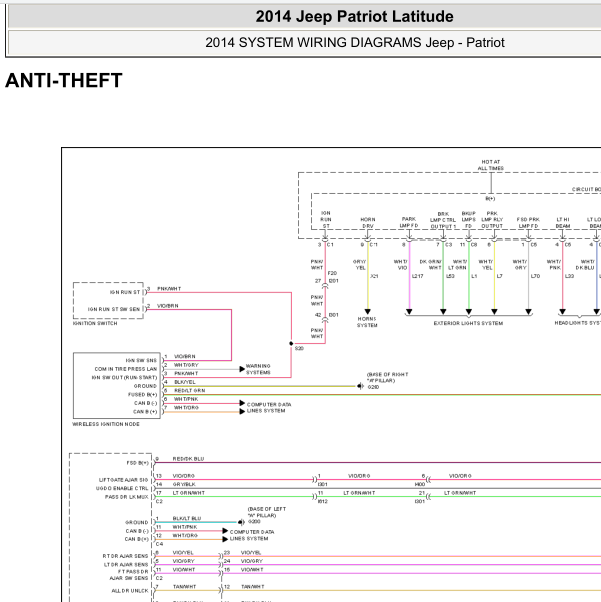Select the 'LIFTGATE AJAR SIG' pin label

coord(123,480)
